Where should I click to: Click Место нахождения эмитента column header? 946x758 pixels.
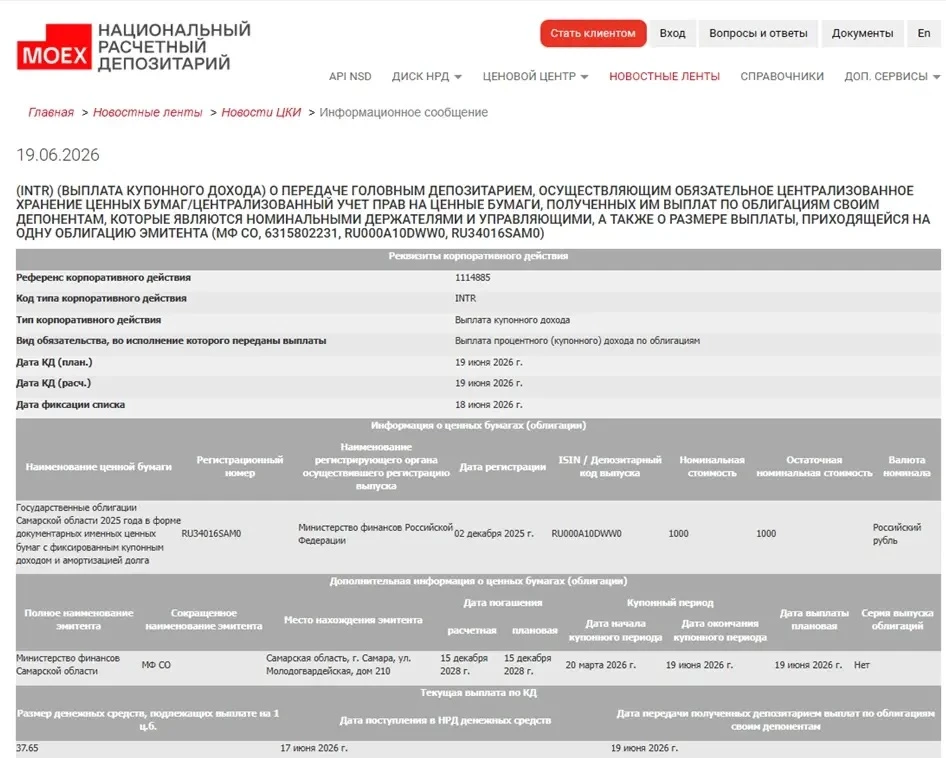(x=353, y=620)
